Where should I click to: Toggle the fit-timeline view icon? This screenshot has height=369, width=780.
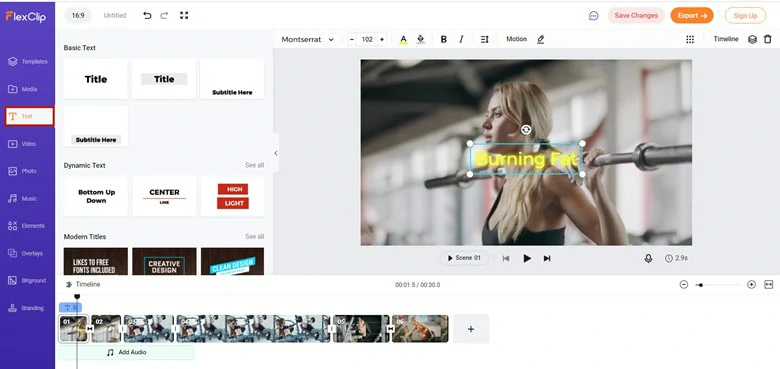point(769,284)
